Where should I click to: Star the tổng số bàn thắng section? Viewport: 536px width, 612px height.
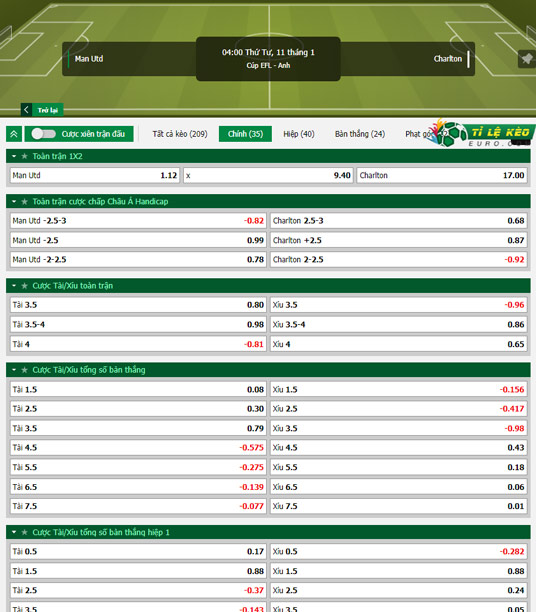(x=25, y=370)
